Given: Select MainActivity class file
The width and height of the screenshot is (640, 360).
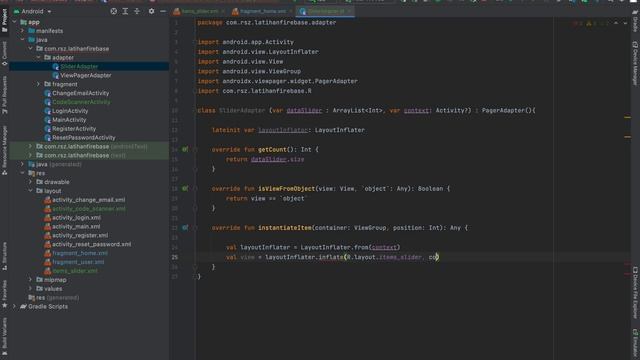Looking at the screenshot, I should tap(69, 120).
